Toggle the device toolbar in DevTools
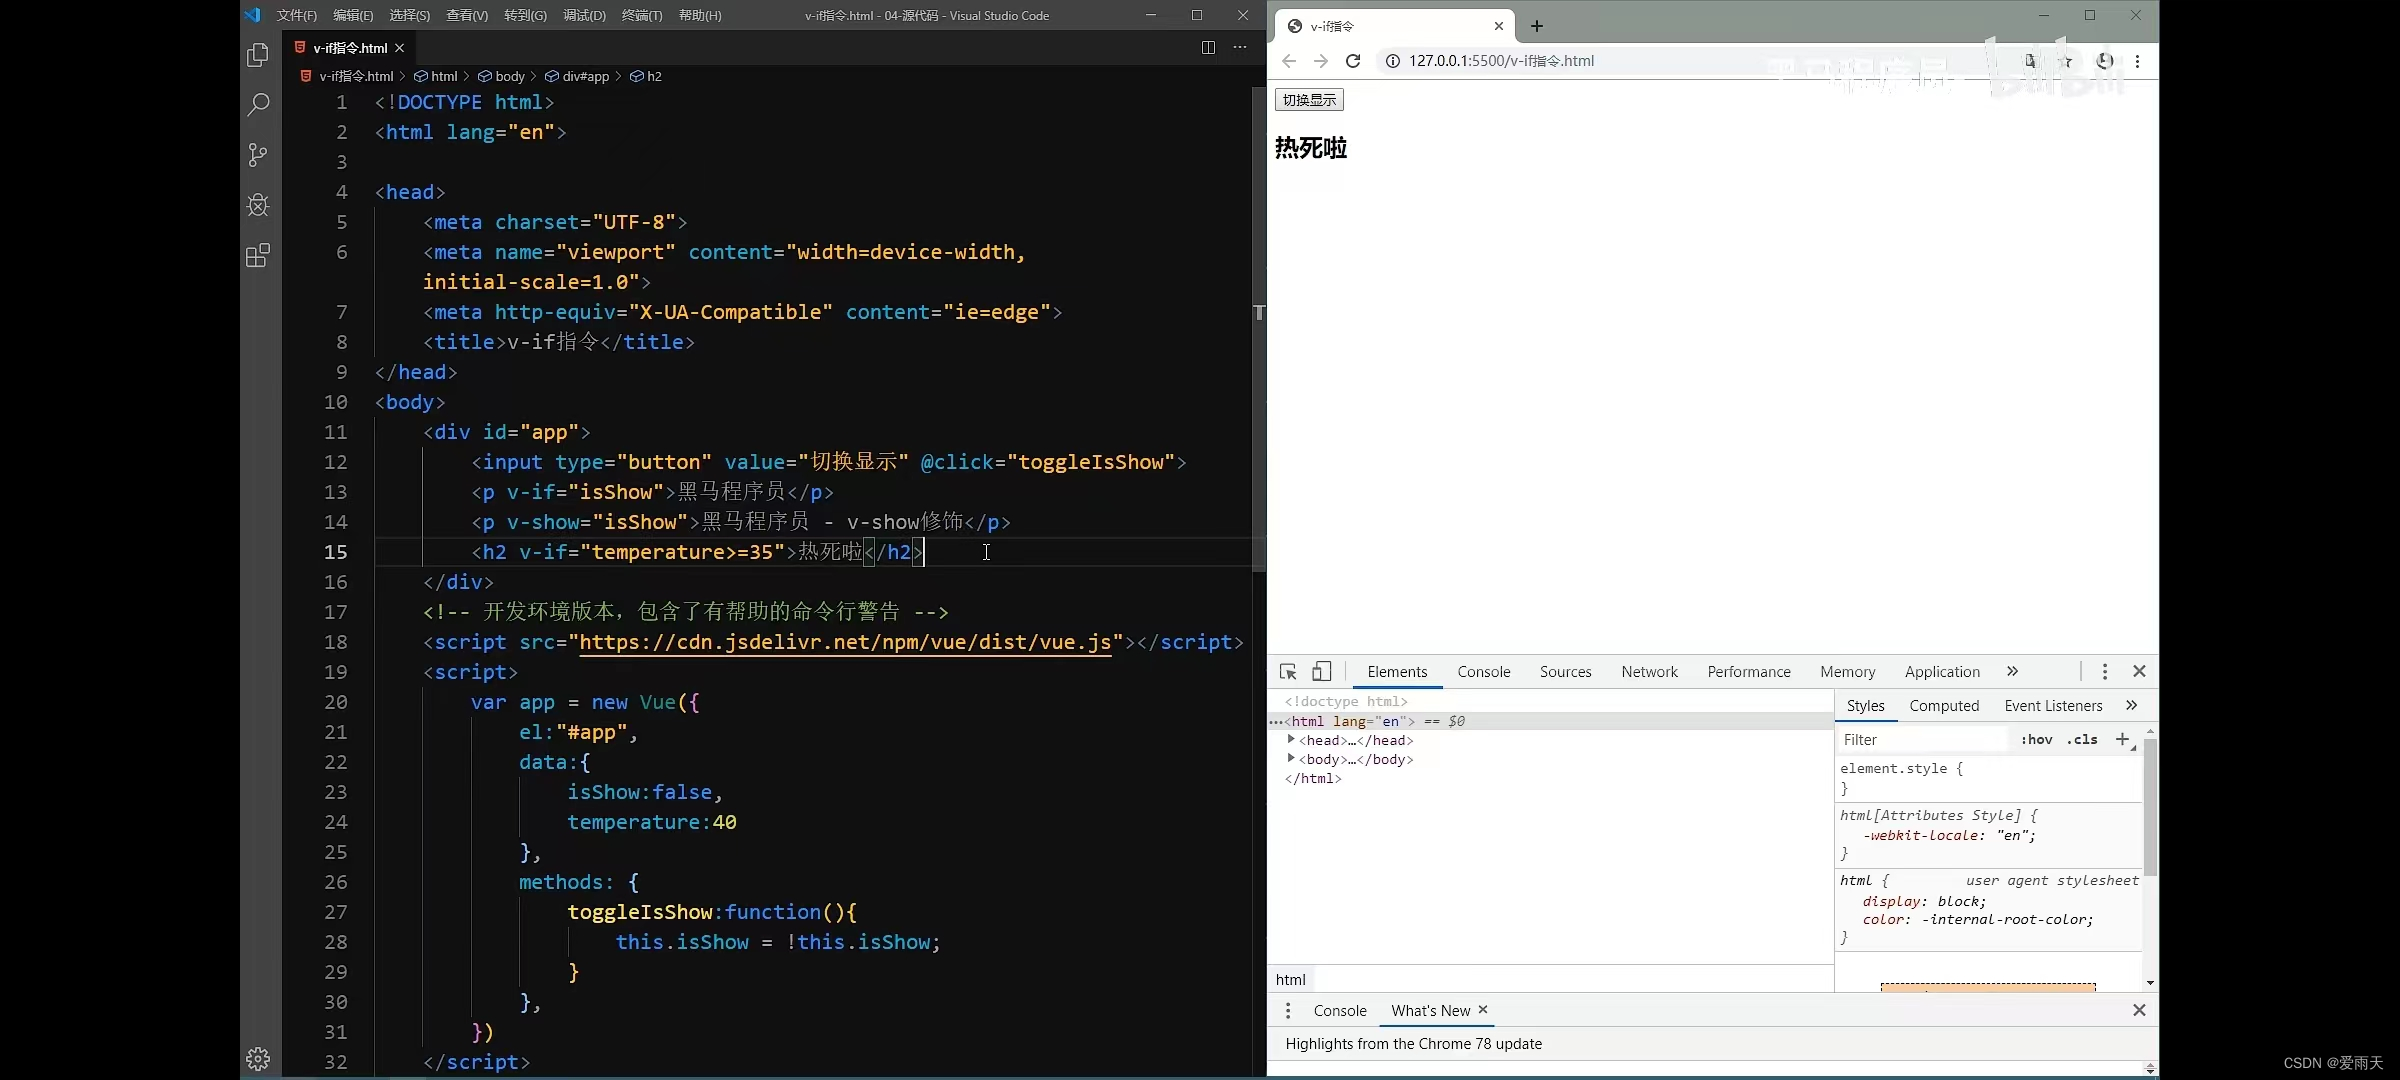Image resolution: width=2400 pixels, height=1080 pixels. 1322,672
